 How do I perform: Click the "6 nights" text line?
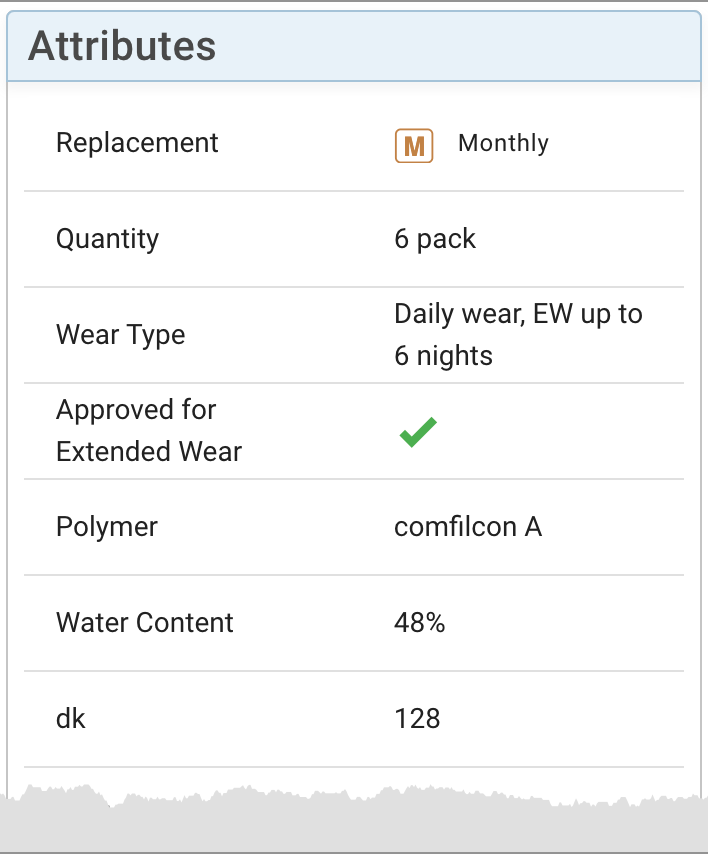pyautogui.click(x=443, y=356)
